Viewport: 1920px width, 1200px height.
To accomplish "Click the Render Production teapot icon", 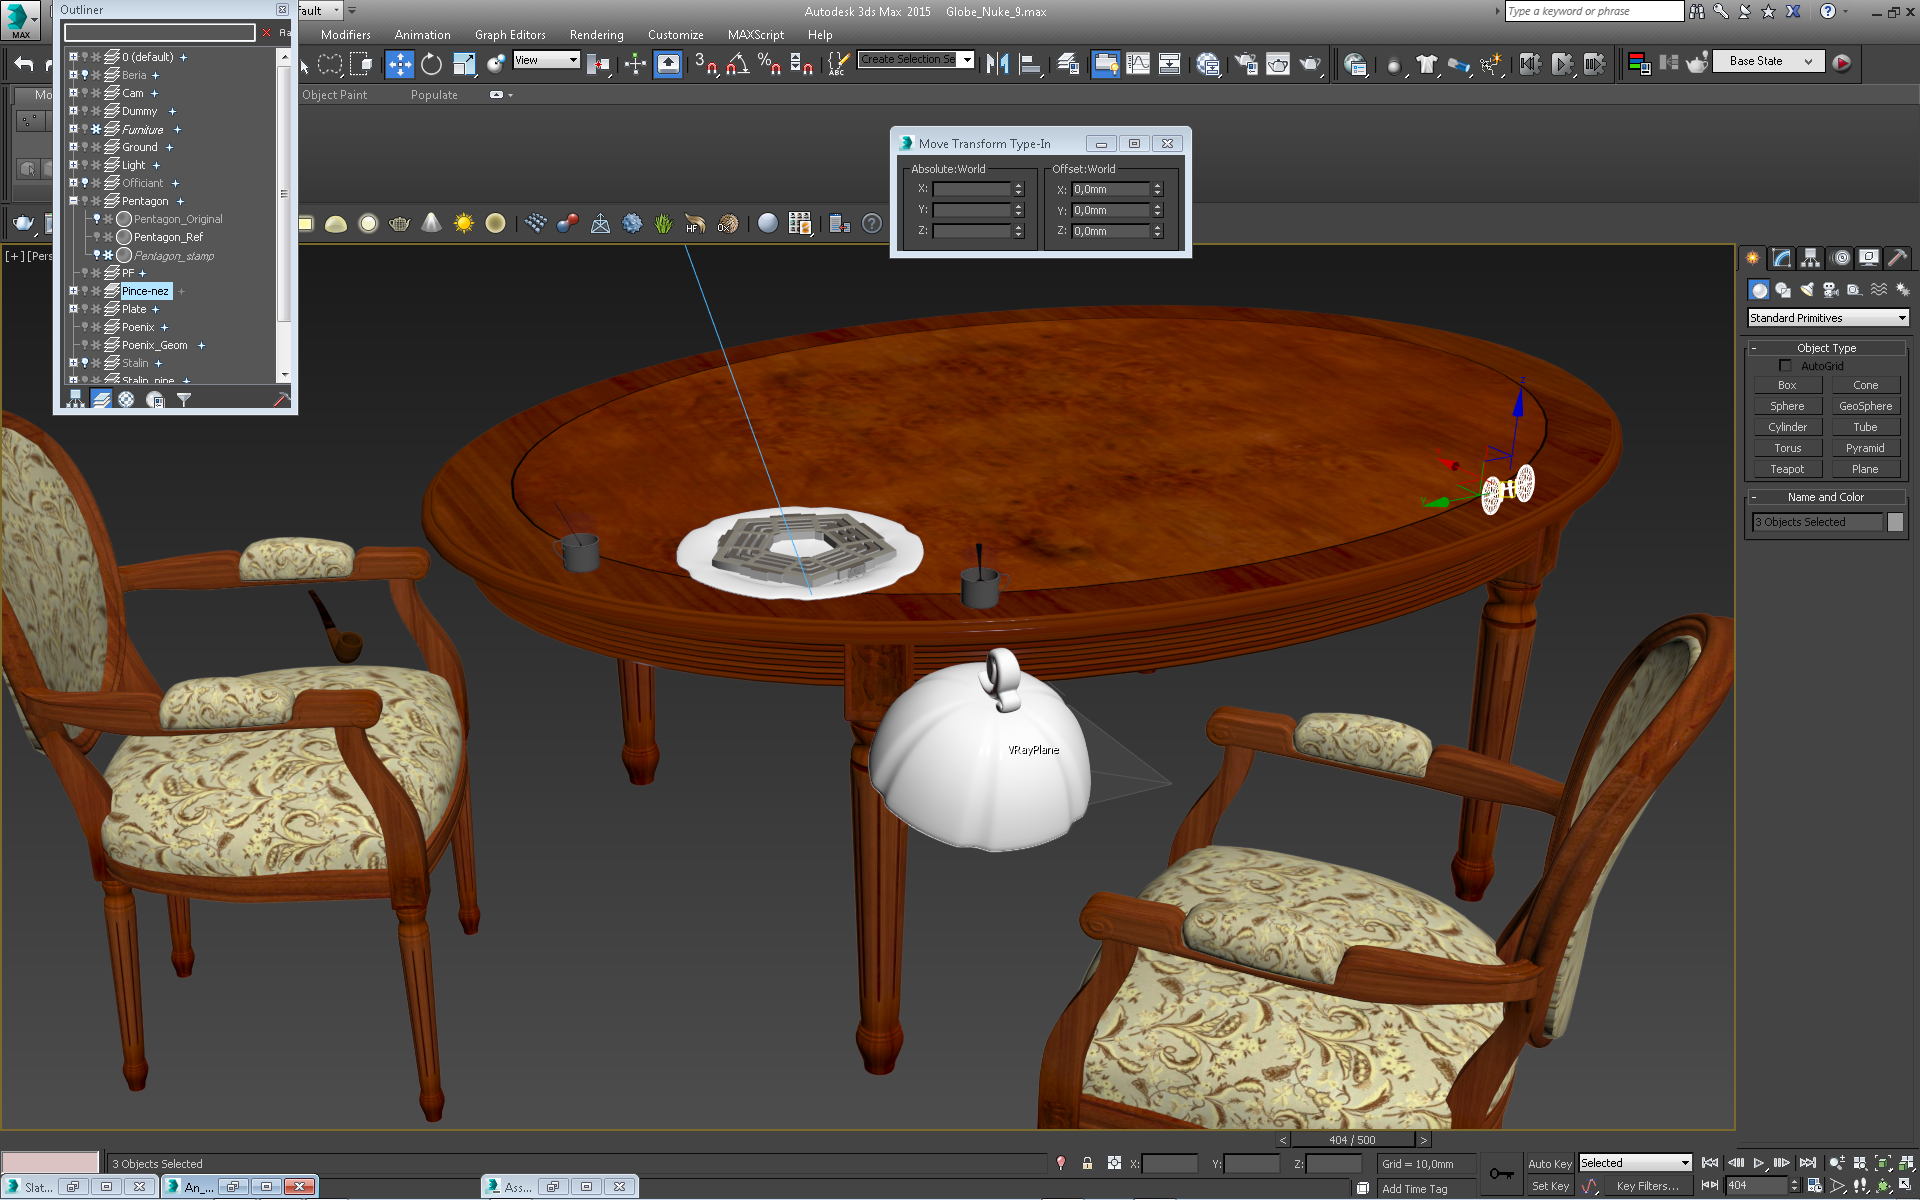I will click(x=1310, y=64).
